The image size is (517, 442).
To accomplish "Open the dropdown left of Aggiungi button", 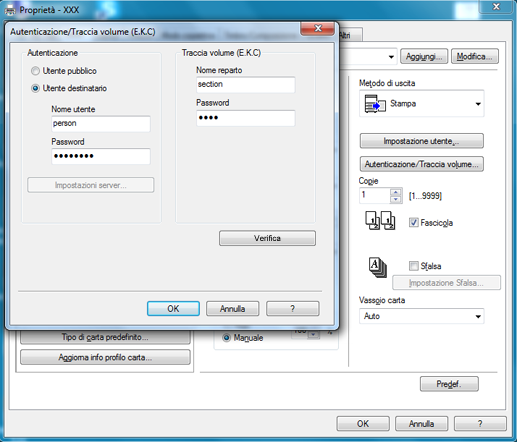I will point(391,57).
